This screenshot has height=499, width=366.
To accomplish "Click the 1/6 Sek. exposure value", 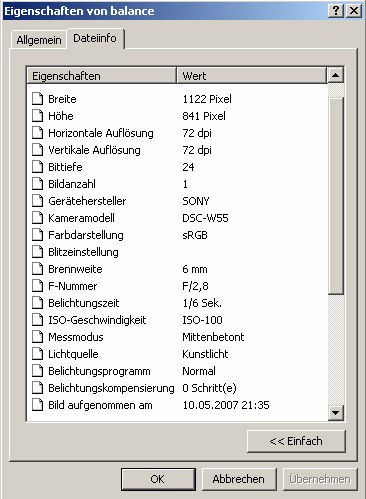I will coord(202,303).
